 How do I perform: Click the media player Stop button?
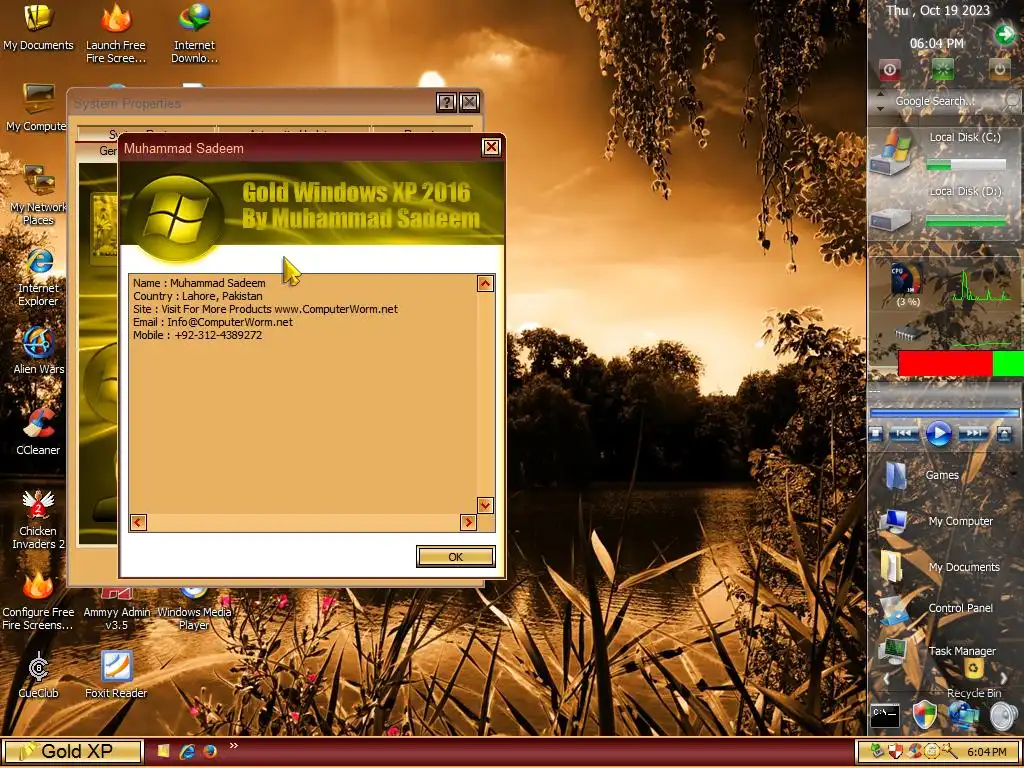pyautogui.click(x=877, y=434)
